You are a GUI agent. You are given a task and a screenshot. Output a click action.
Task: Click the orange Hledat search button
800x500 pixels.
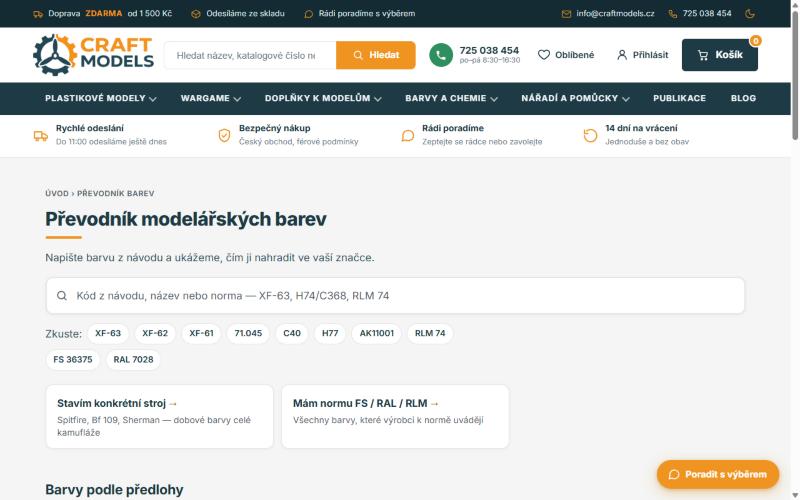376,55
